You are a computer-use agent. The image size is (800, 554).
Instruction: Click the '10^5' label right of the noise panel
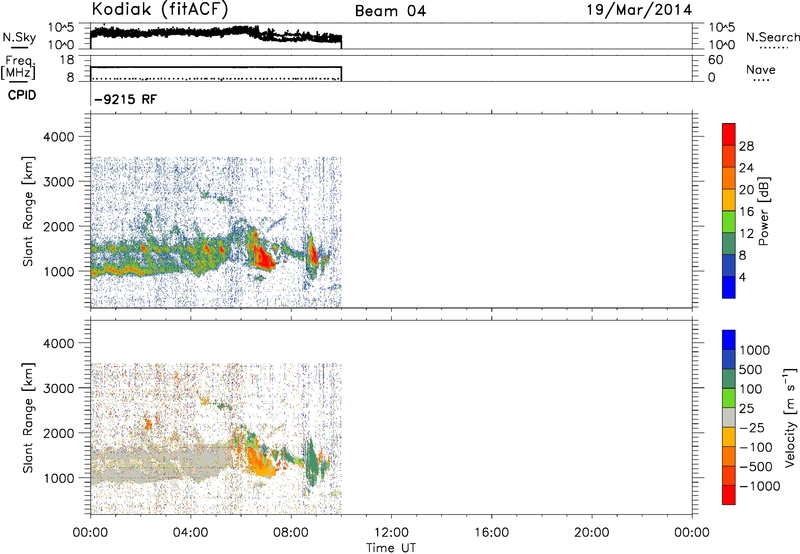point(719,28)
